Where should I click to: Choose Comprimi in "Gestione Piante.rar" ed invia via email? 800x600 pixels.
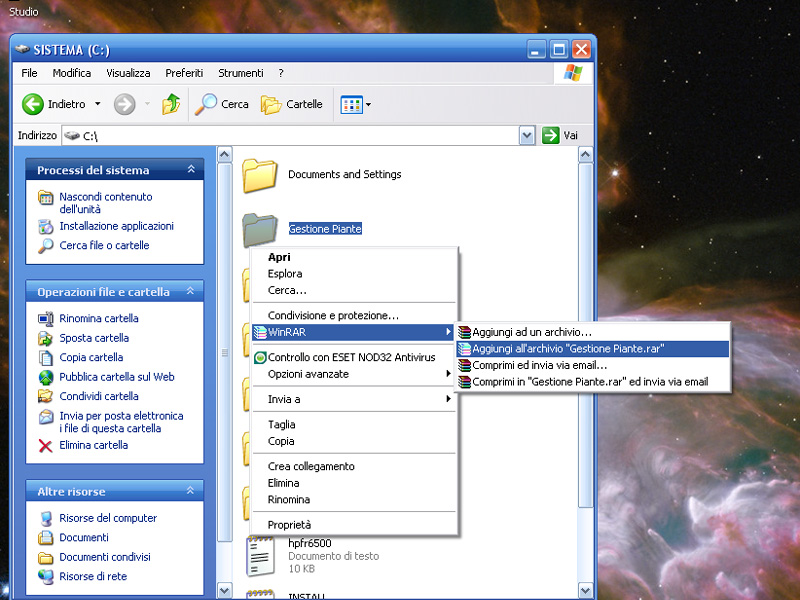[x=592, y=382]
